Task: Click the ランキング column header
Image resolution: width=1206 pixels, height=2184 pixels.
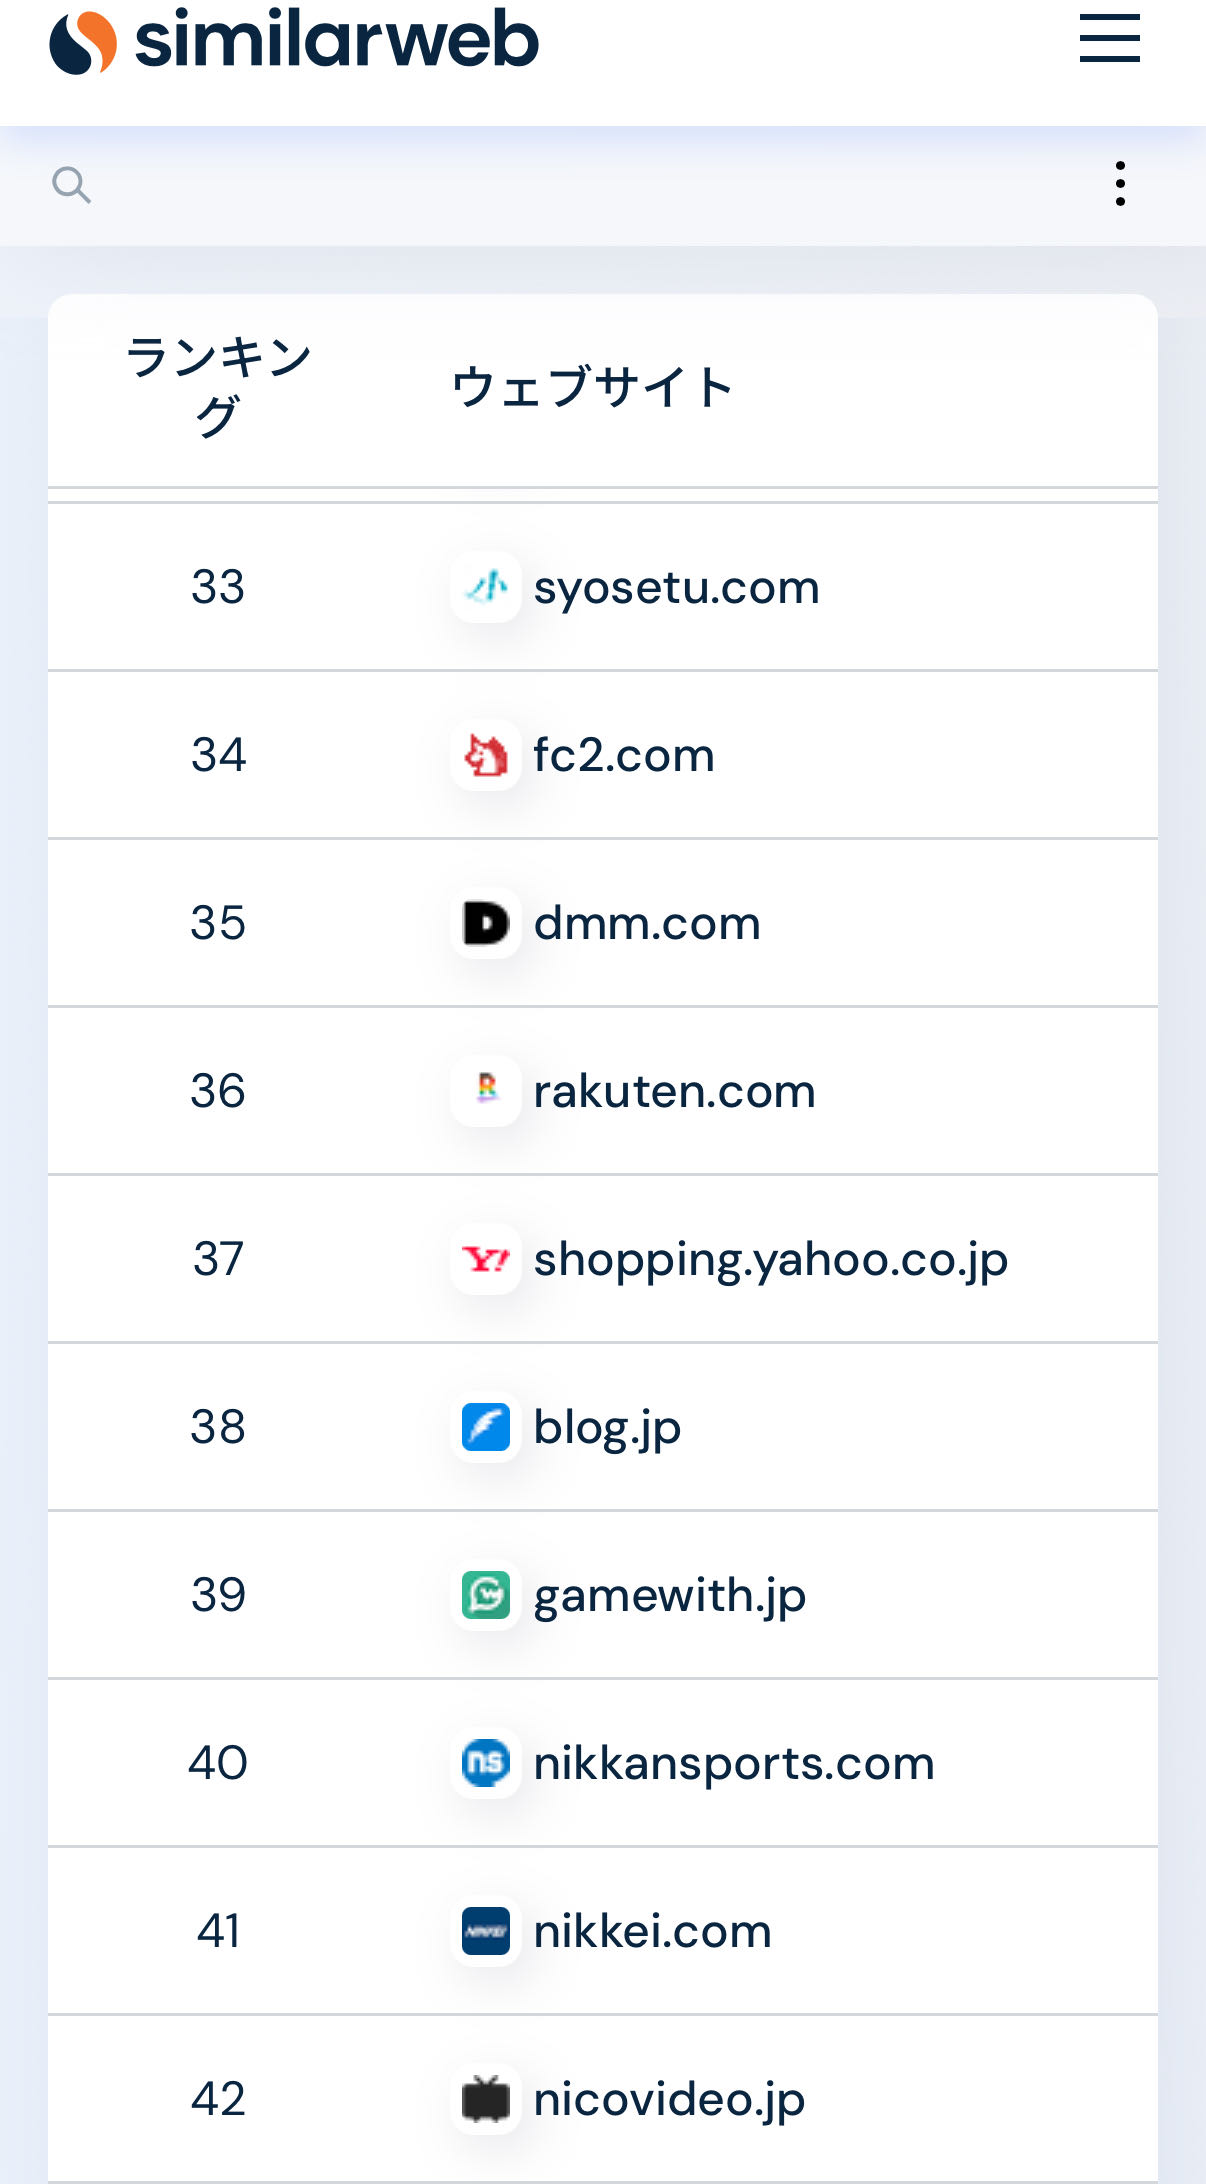Action: (x=218, y=386)
